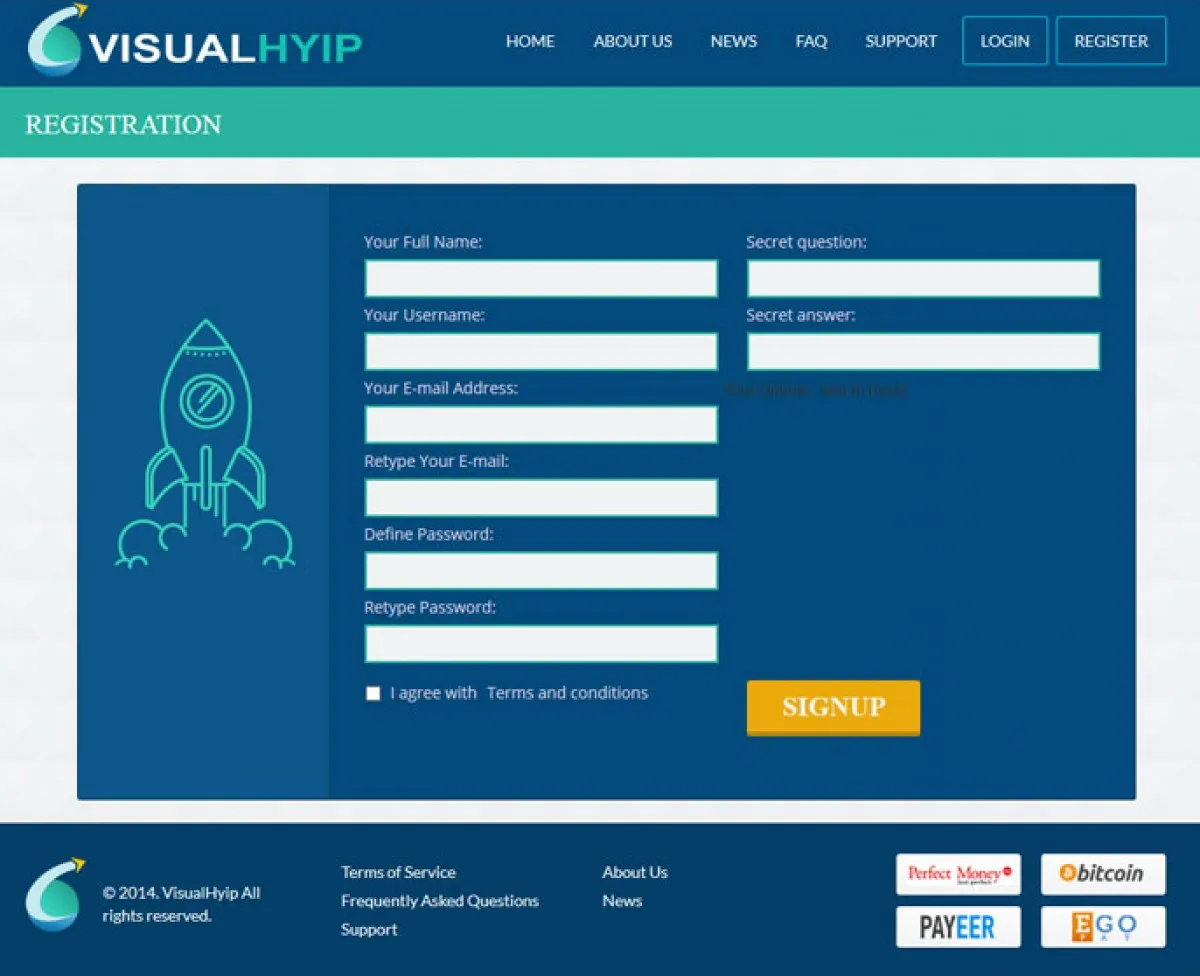The height and width of the screenshot is (976, 1200).
Task: Open the NEWS menu item
Action: pos(734,41)
